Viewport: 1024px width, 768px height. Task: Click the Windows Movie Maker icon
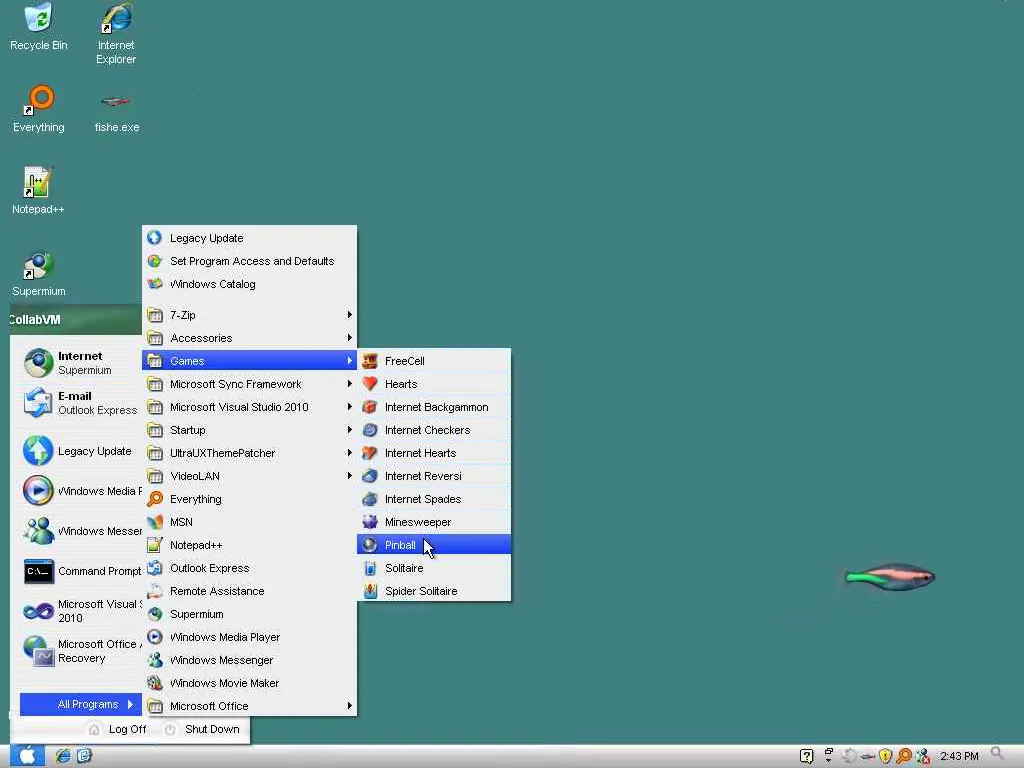pyautogui.click(x=155, y=683)
